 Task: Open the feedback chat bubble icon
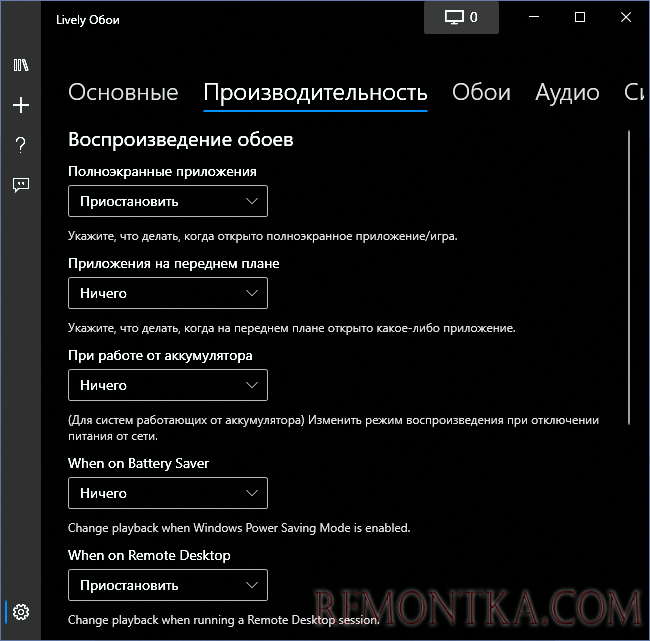[21, 185]
